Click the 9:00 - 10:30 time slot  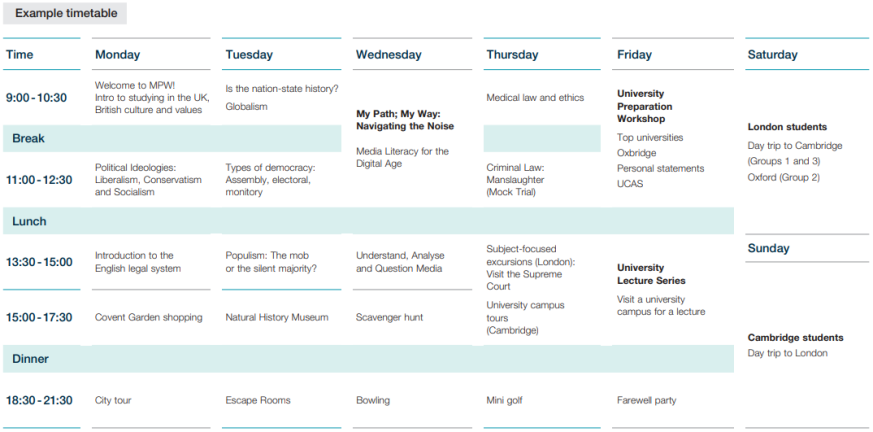click(36, 98)
